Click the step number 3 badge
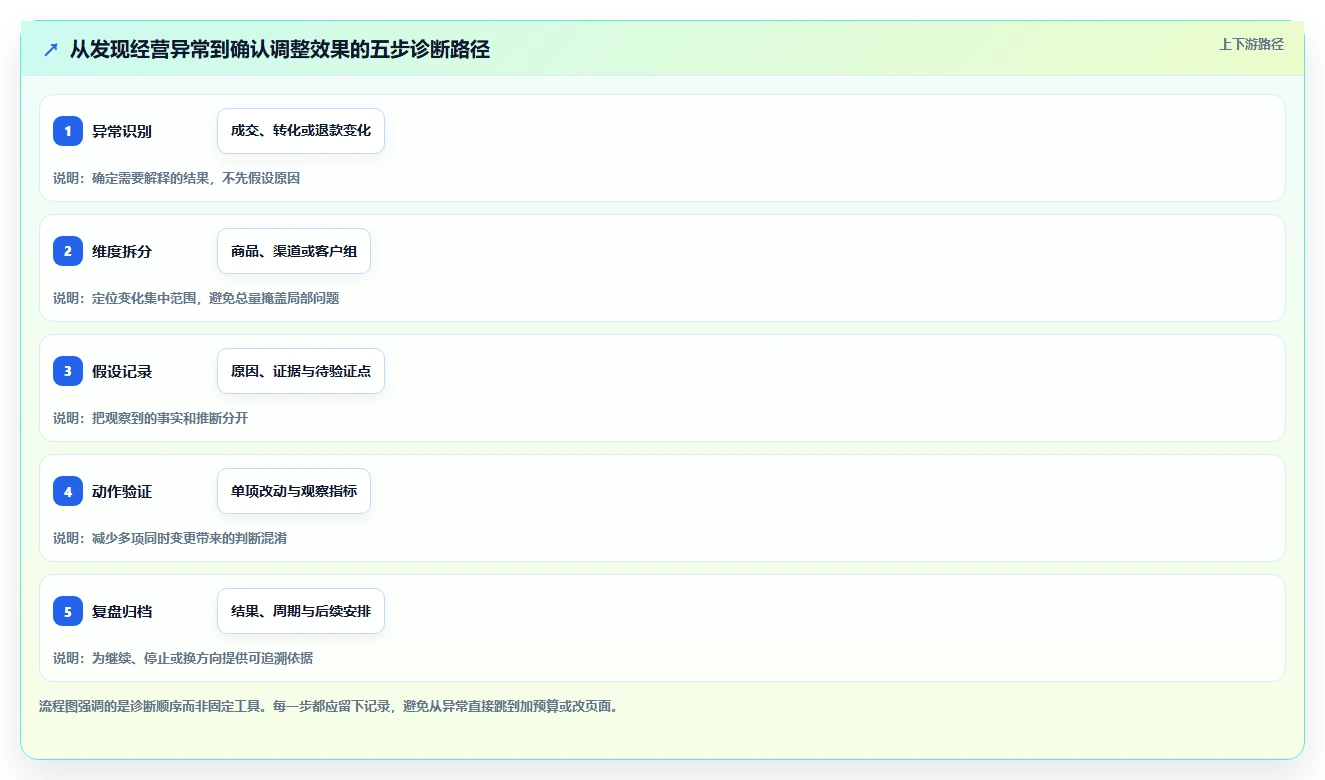Viewport: 1325px width, 780px height. click(x=68, y=371)
